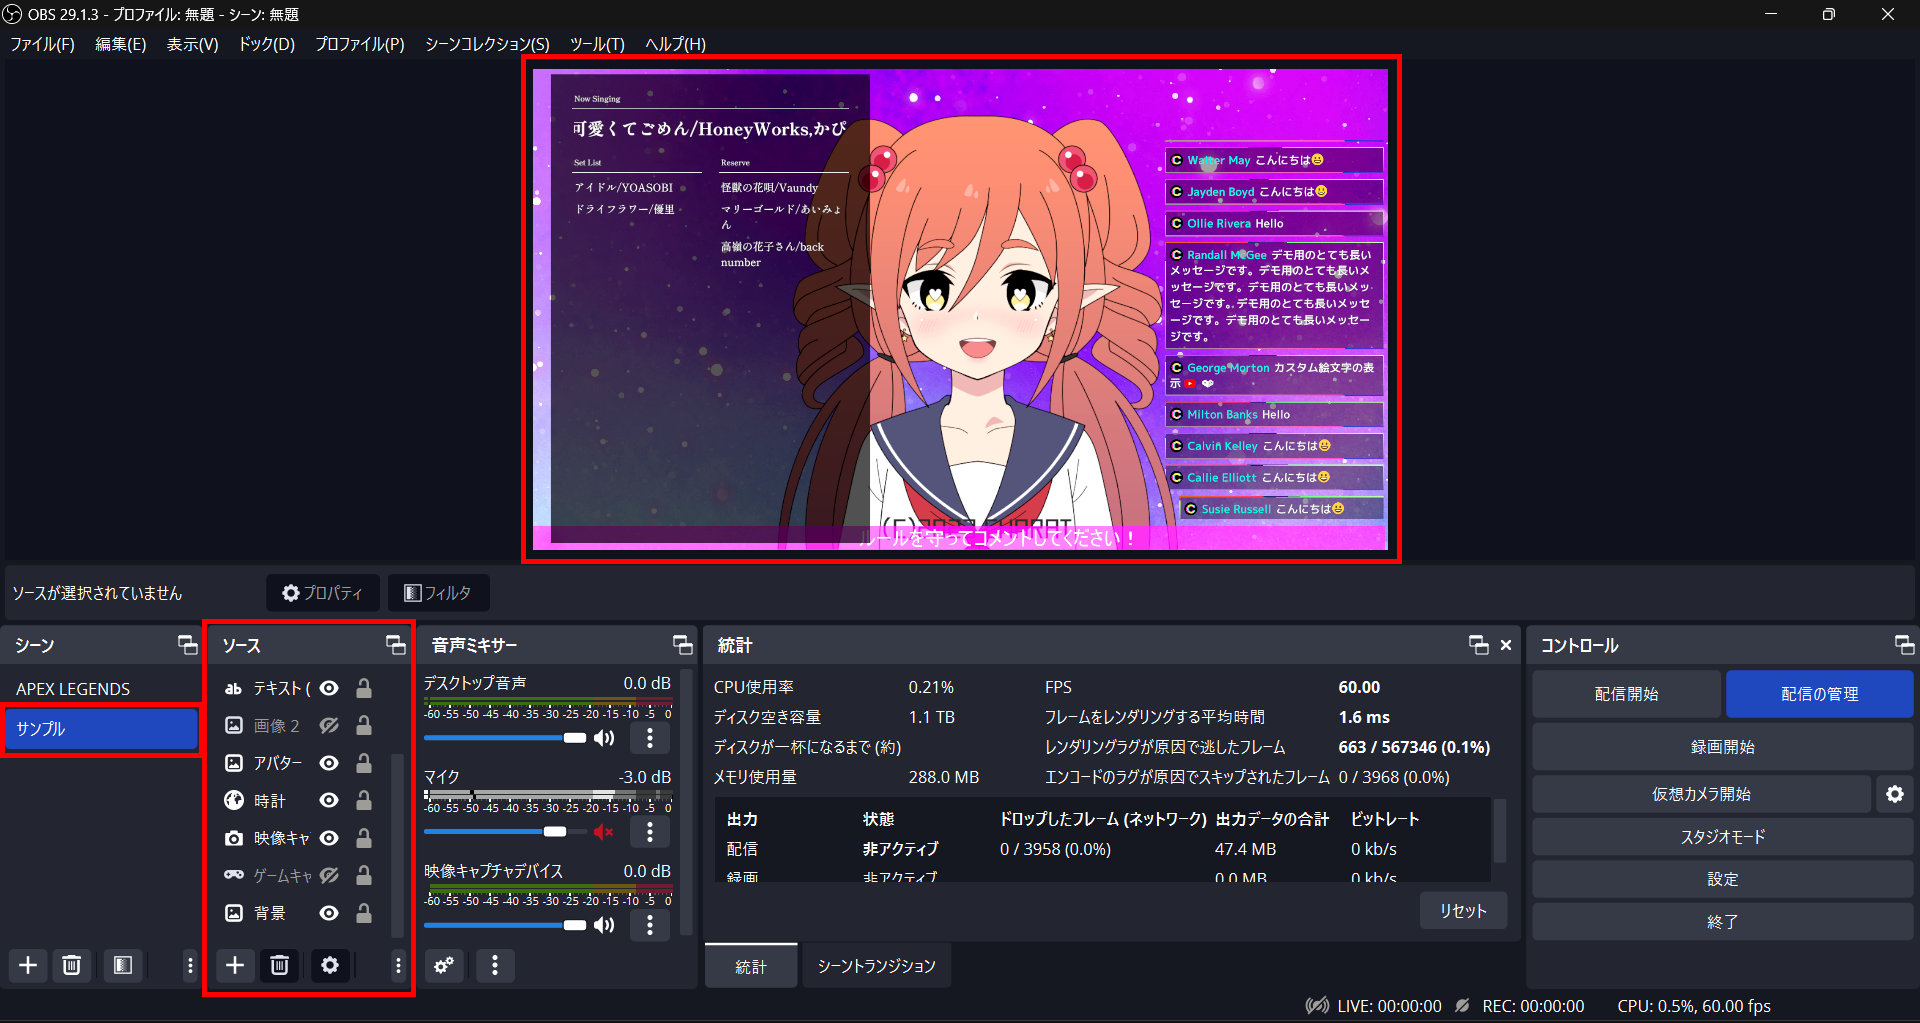Open the ファイル(F) menu

[42, 44]
